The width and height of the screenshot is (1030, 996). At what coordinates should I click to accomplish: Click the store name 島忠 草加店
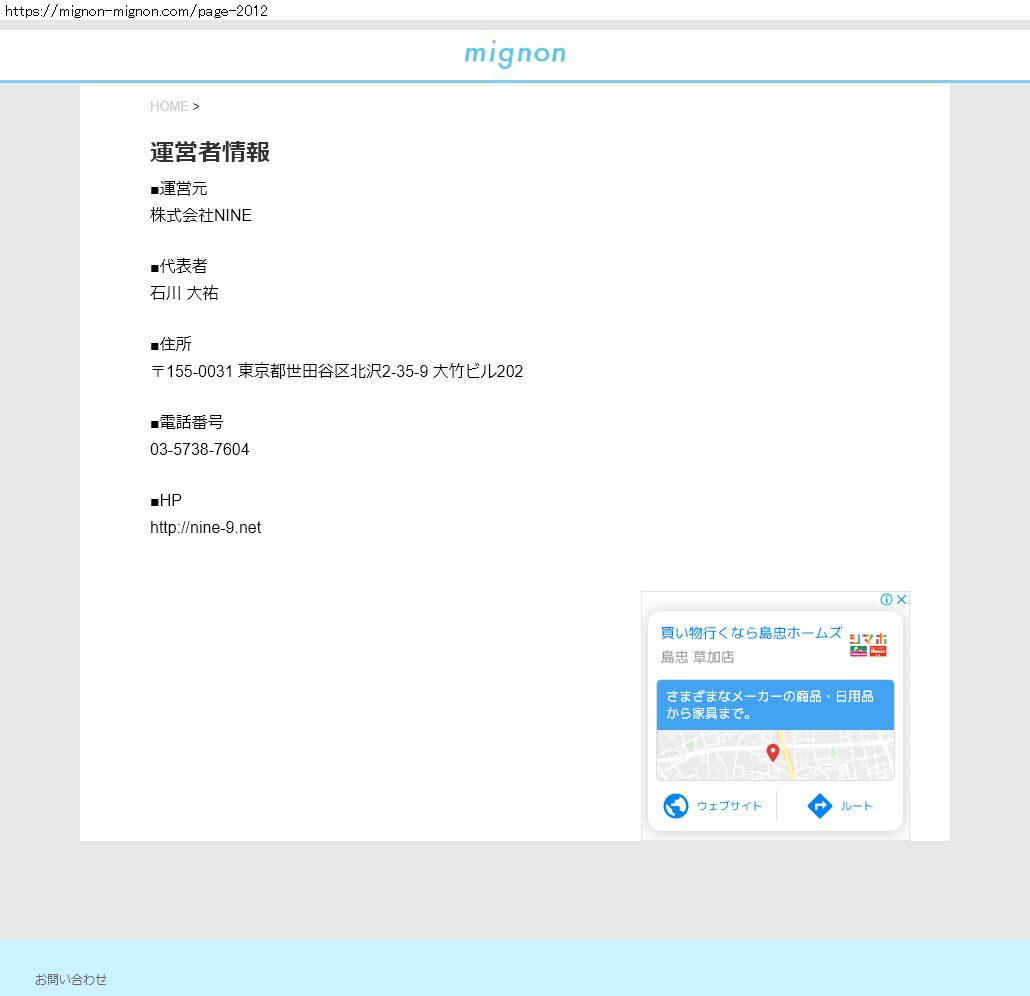[x=697, y=657]
